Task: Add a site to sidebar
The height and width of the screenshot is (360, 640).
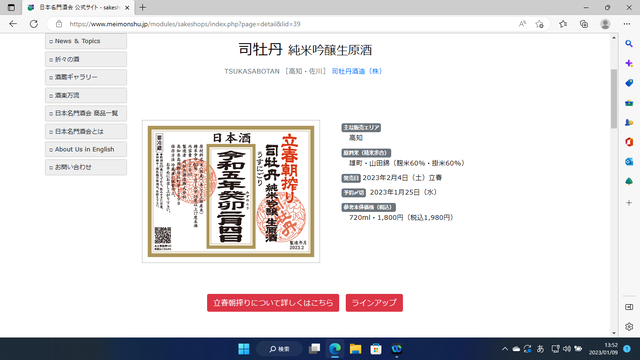Action: tap(629, 202)
